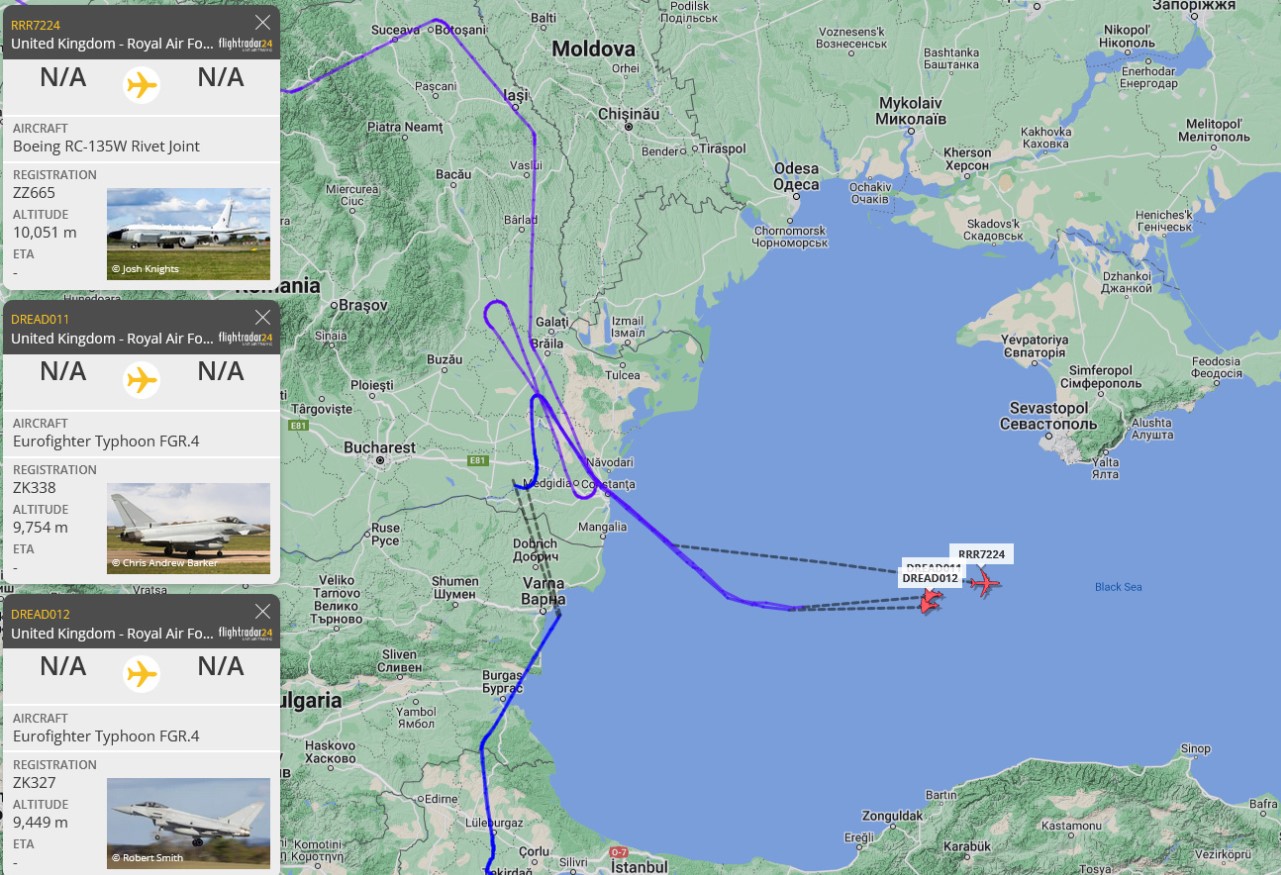Close the DREAD011 flight panel
The height and width of the screenshot is (875, 1281).
click(263, 317)
